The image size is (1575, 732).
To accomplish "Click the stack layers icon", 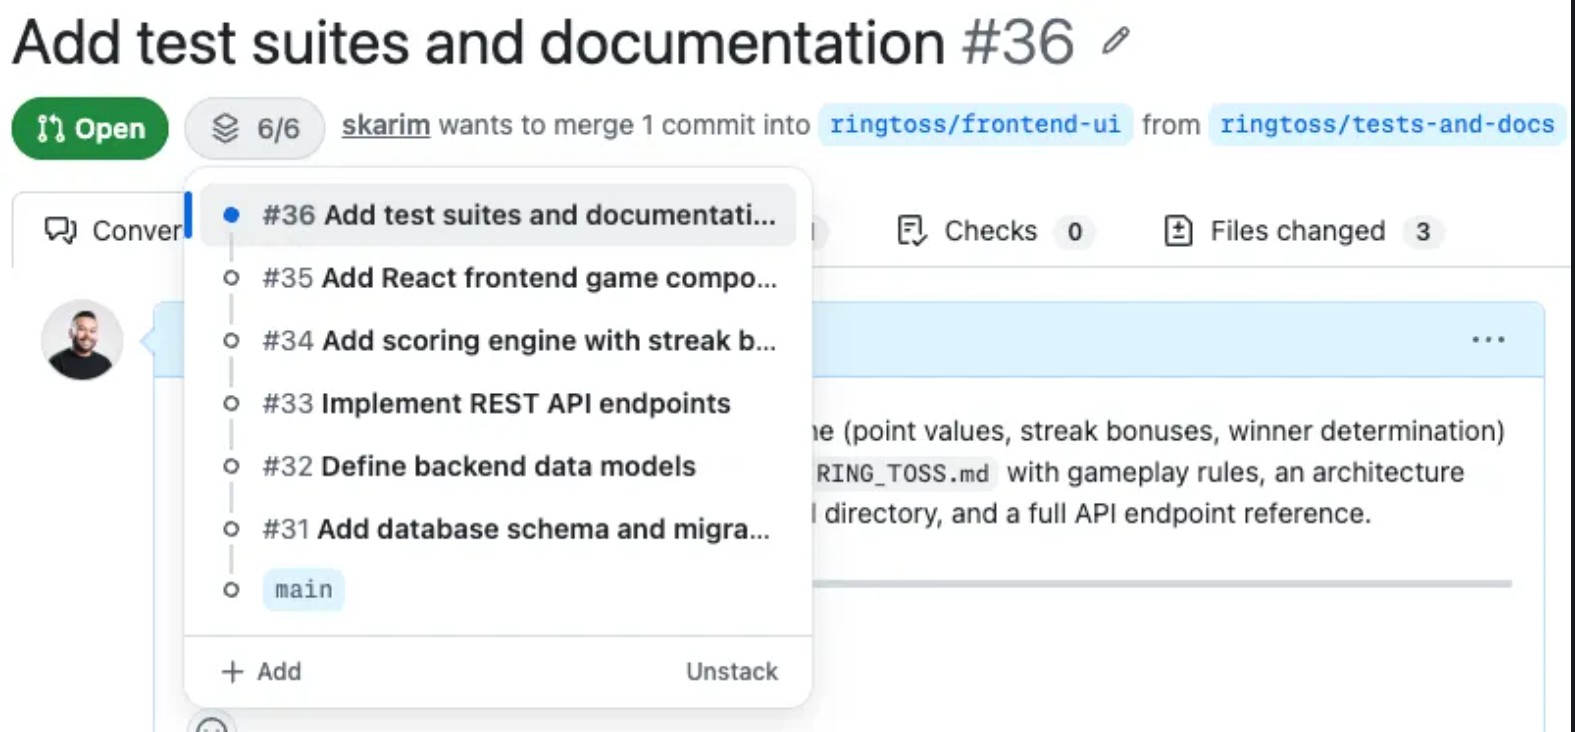I will coord(226,128).
